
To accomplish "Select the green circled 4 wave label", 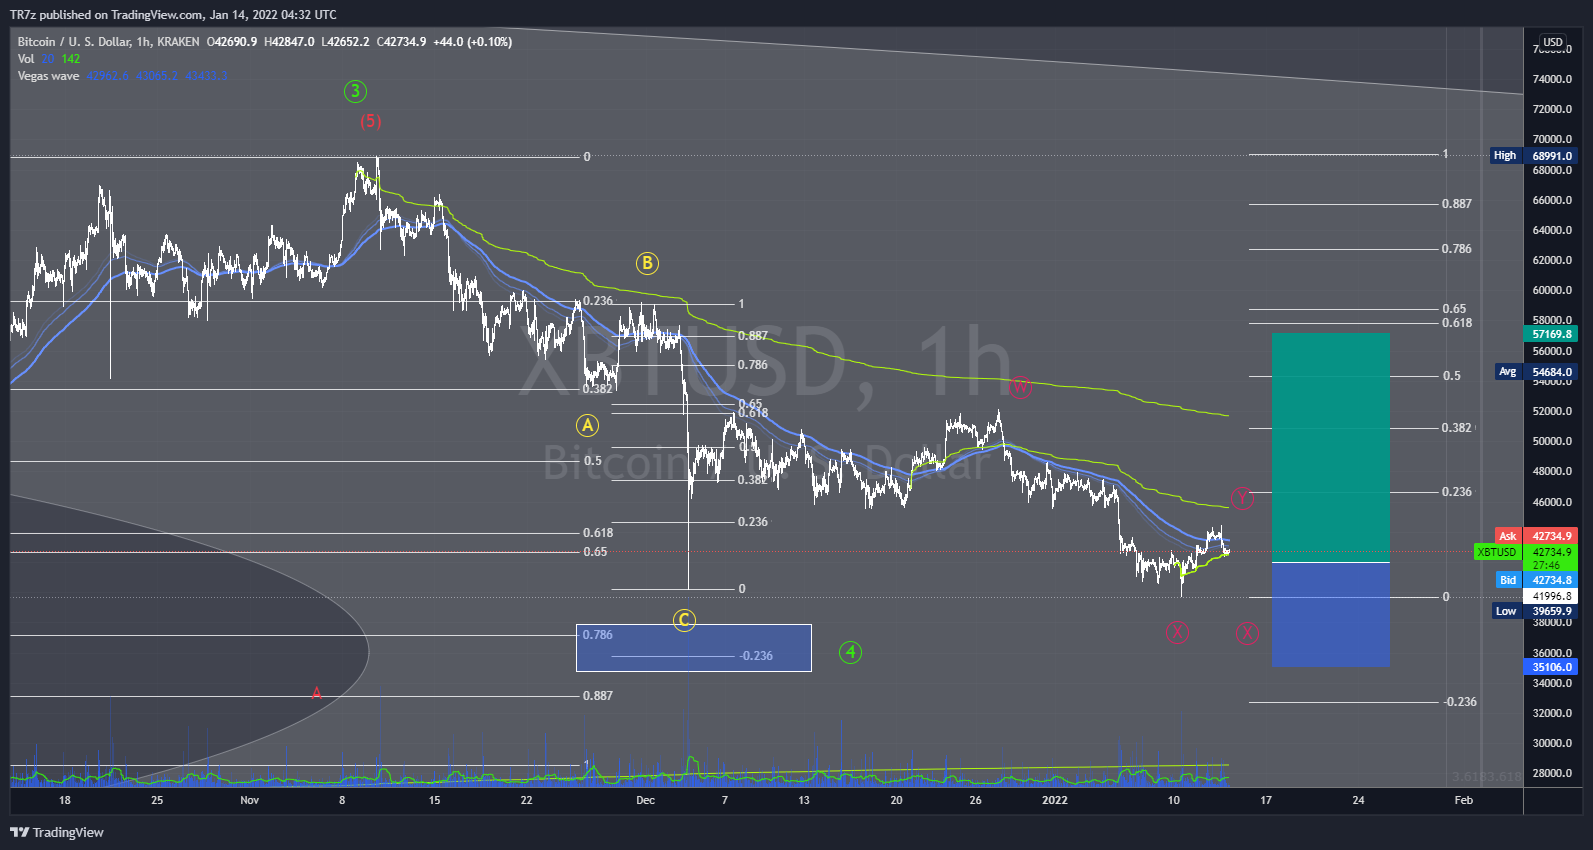I will pyautogui.click(x=850, y=652).
